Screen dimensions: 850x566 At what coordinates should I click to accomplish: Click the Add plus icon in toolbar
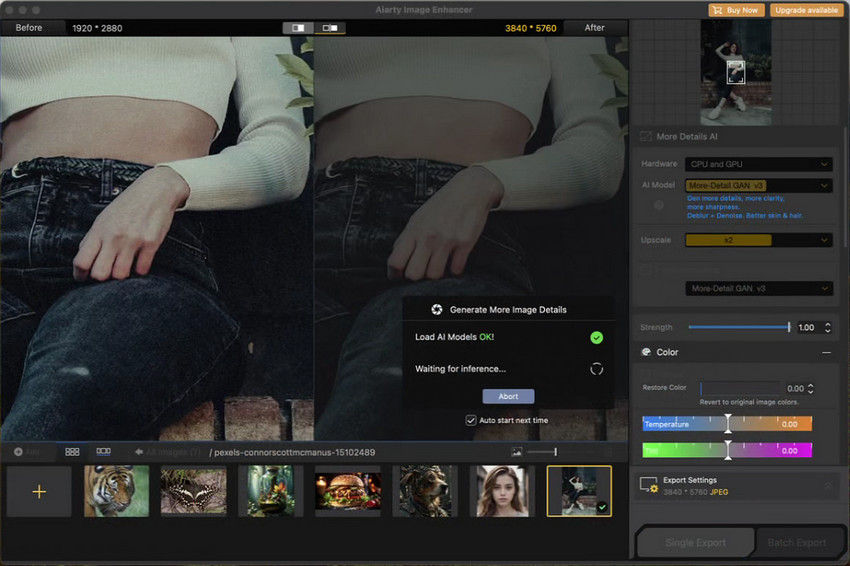tap(18, 452)
